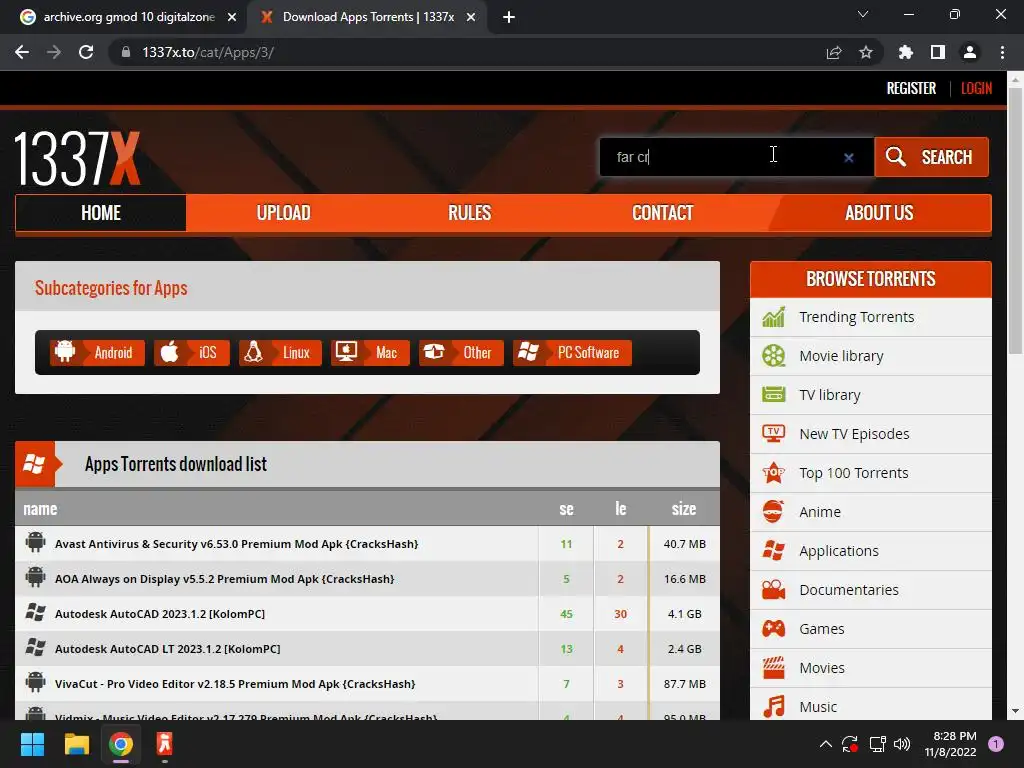This screenshot has height=768, width=1024.
Task: Click the TV library icon
Action: coord(773,394)
